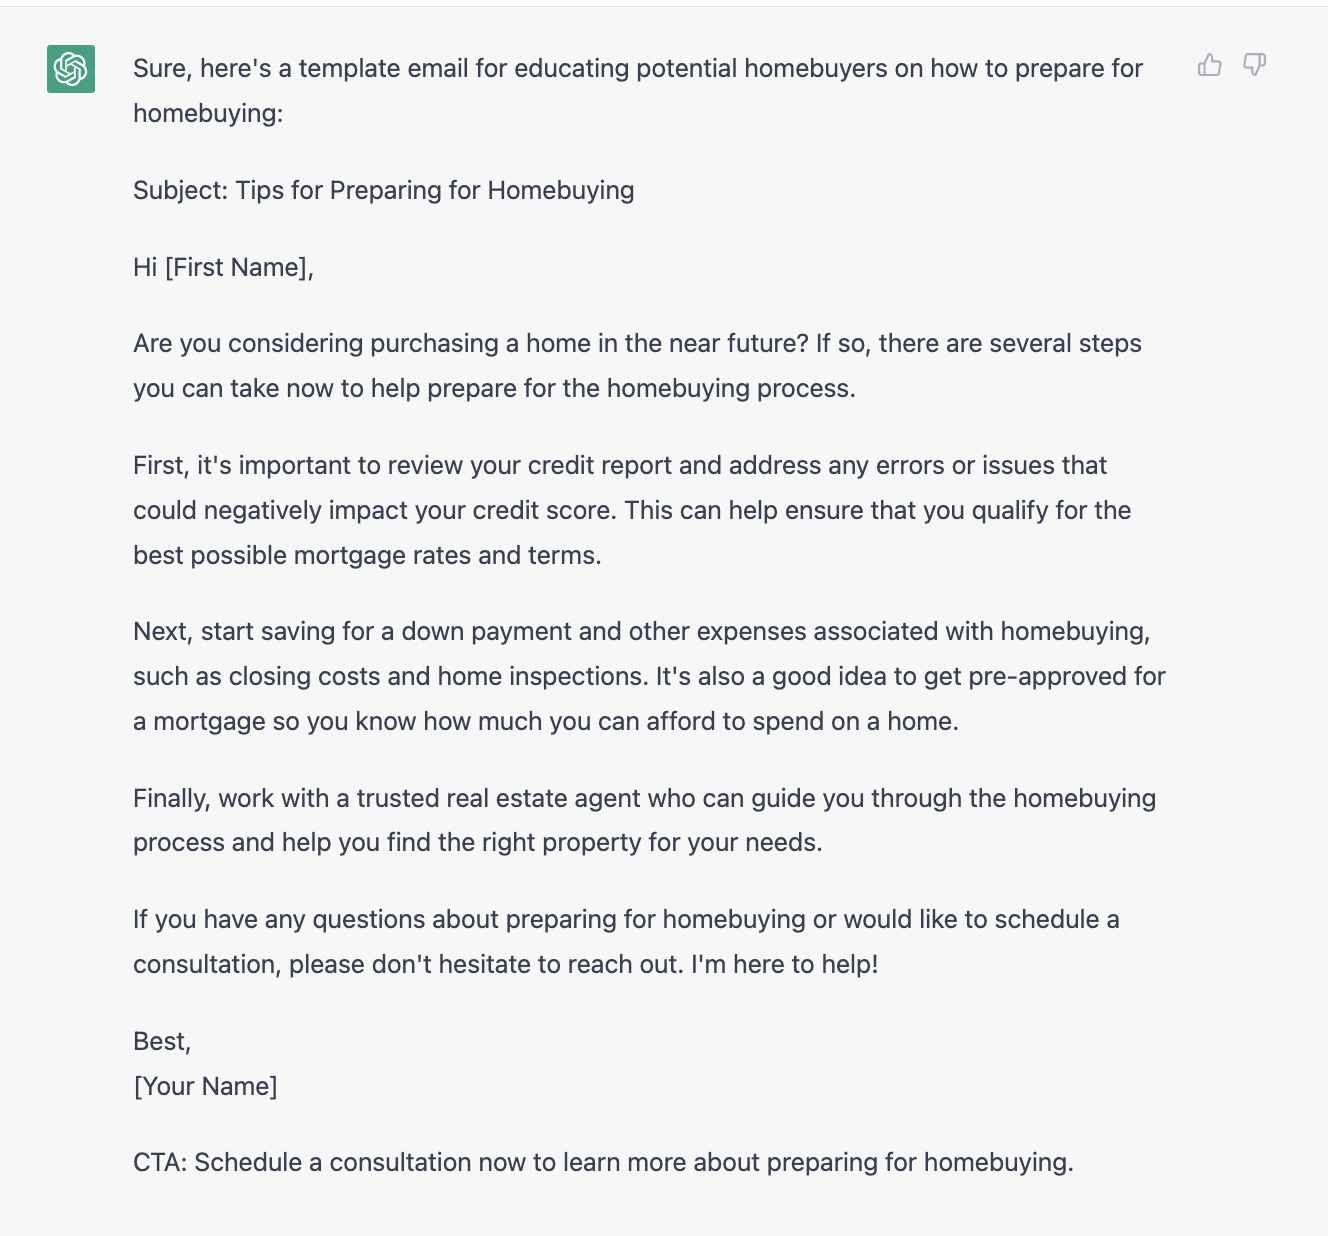Click the "Finally, work with a trusted" line
The height and width of the screenshot is (1236, 1328).
pos(645,798)
